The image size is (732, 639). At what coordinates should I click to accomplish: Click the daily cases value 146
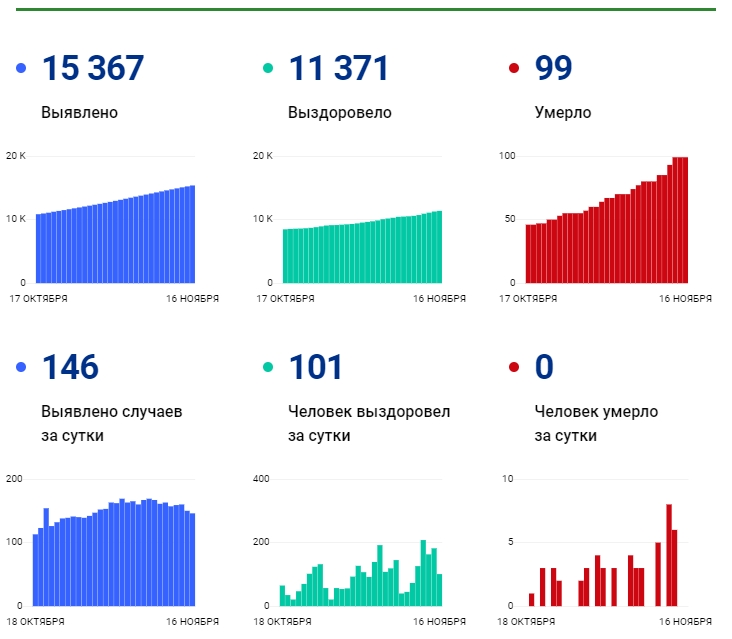[70, 367]
